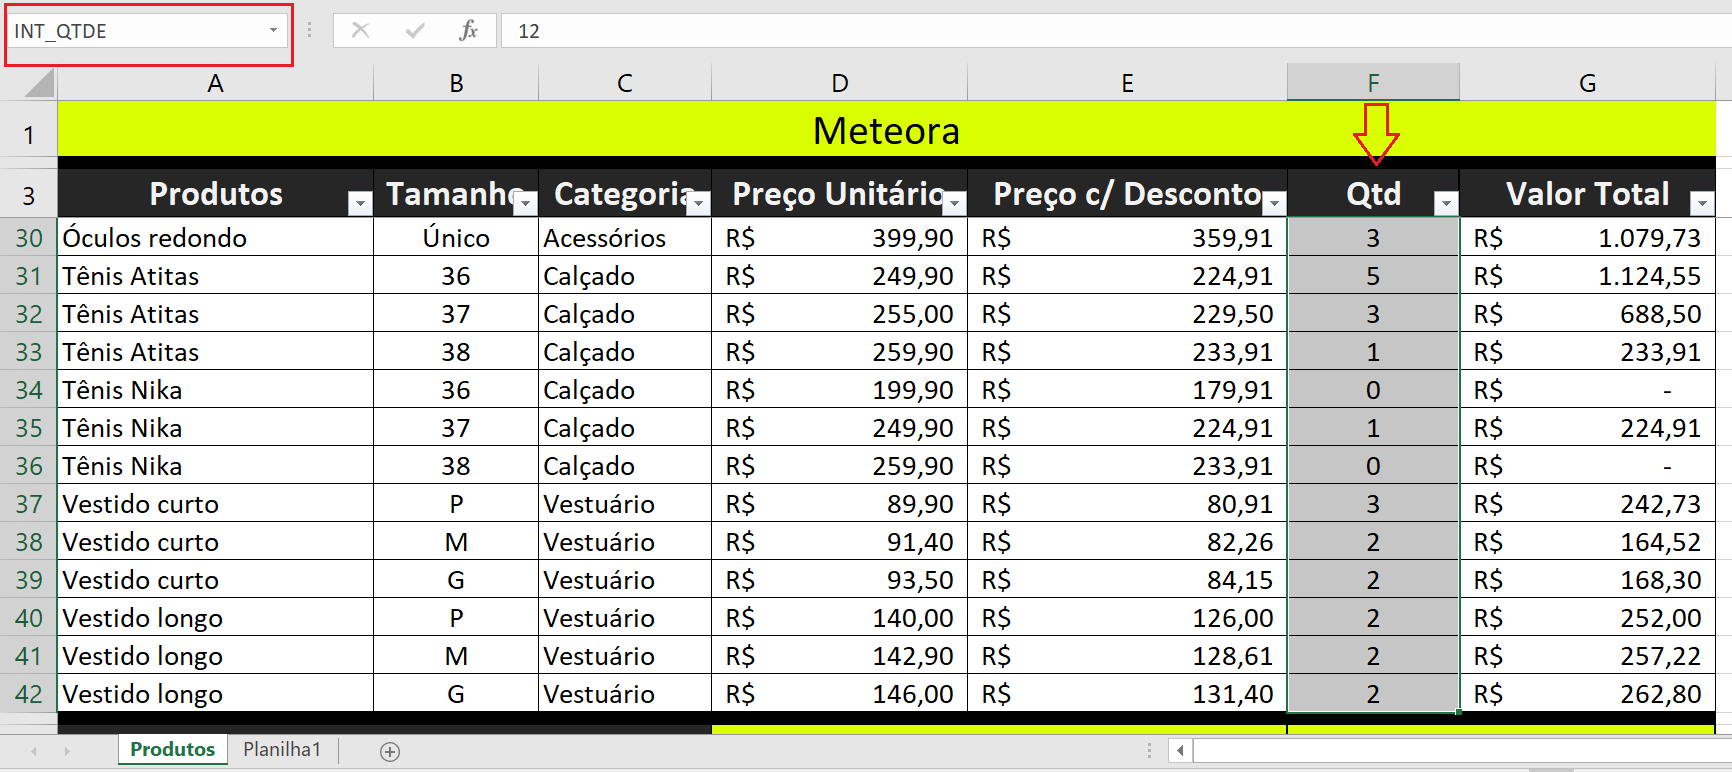Select column G header

coord(1587,83)
